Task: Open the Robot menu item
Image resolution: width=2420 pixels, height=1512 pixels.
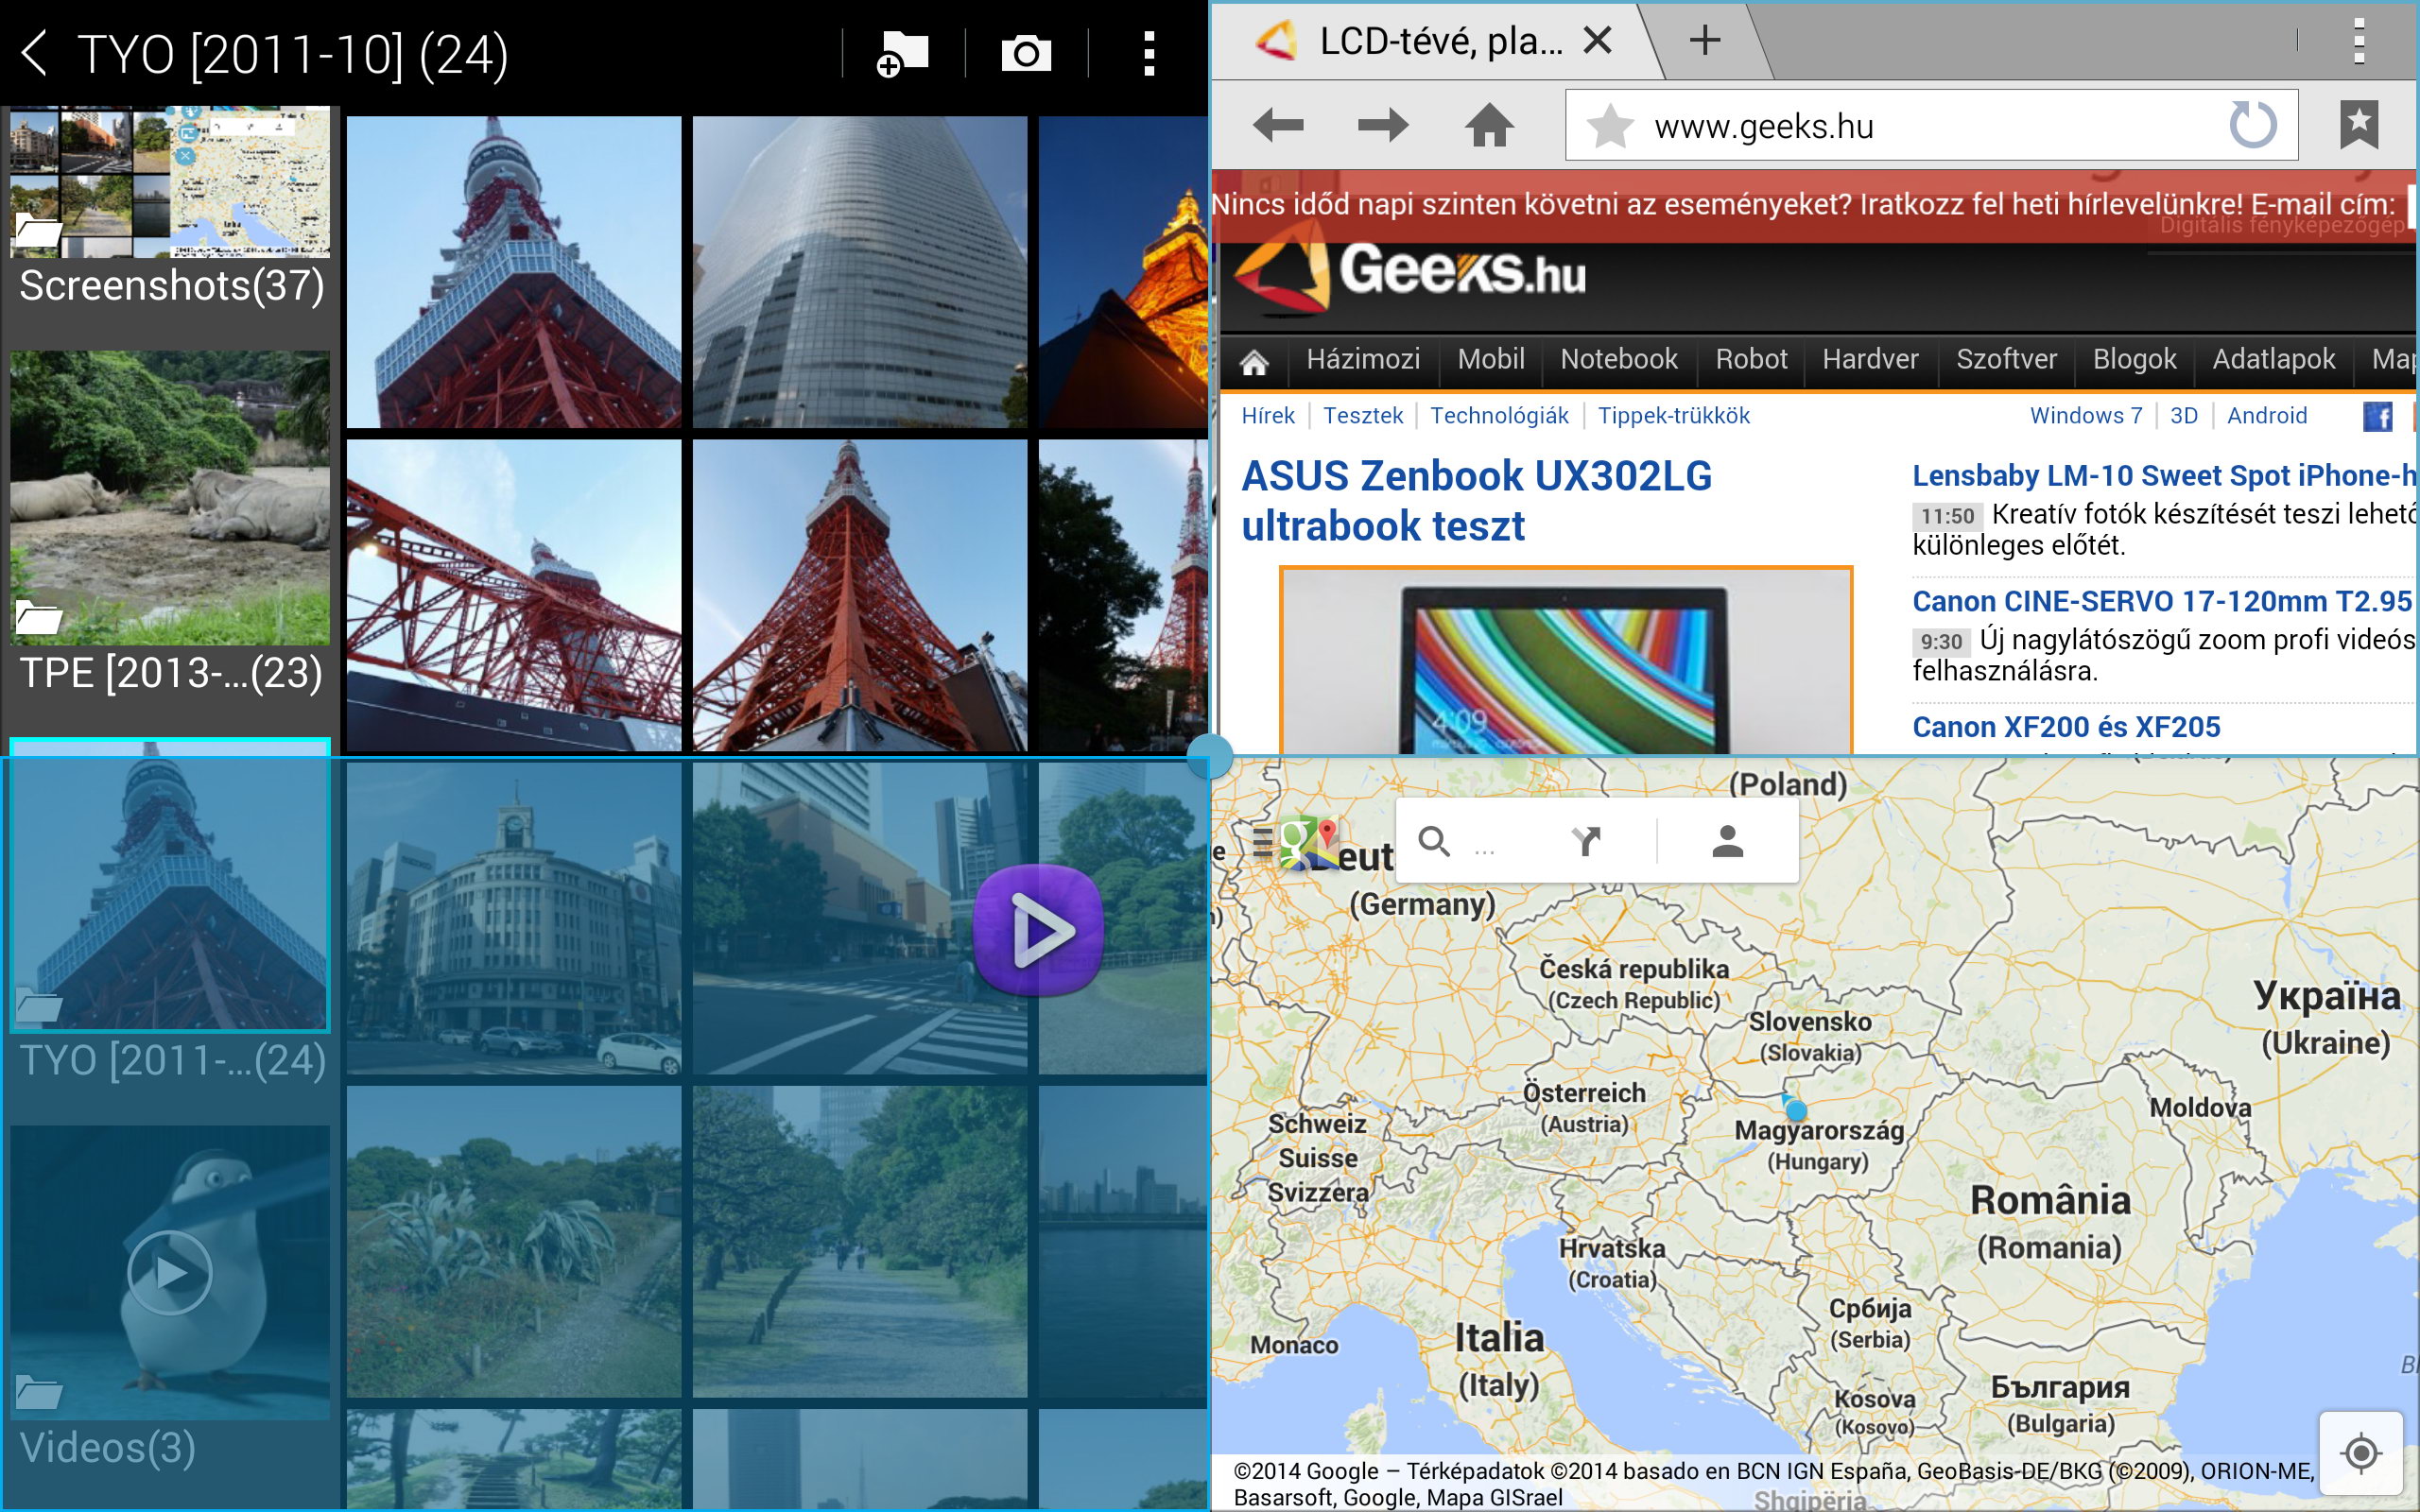Action: (1751, 359)
